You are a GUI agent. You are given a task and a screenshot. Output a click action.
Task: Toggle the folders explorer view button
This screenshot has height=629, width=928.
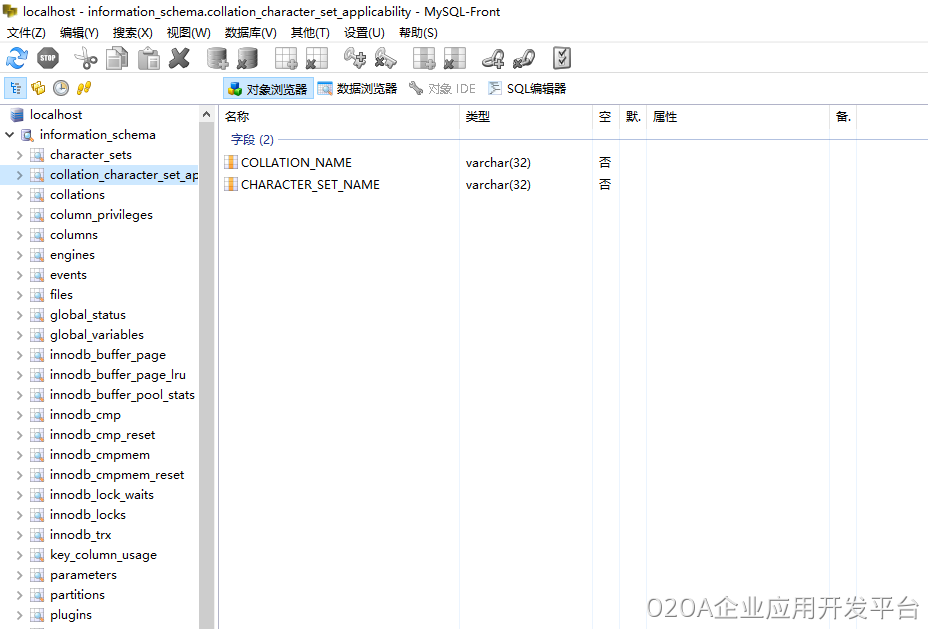point(38,88)
